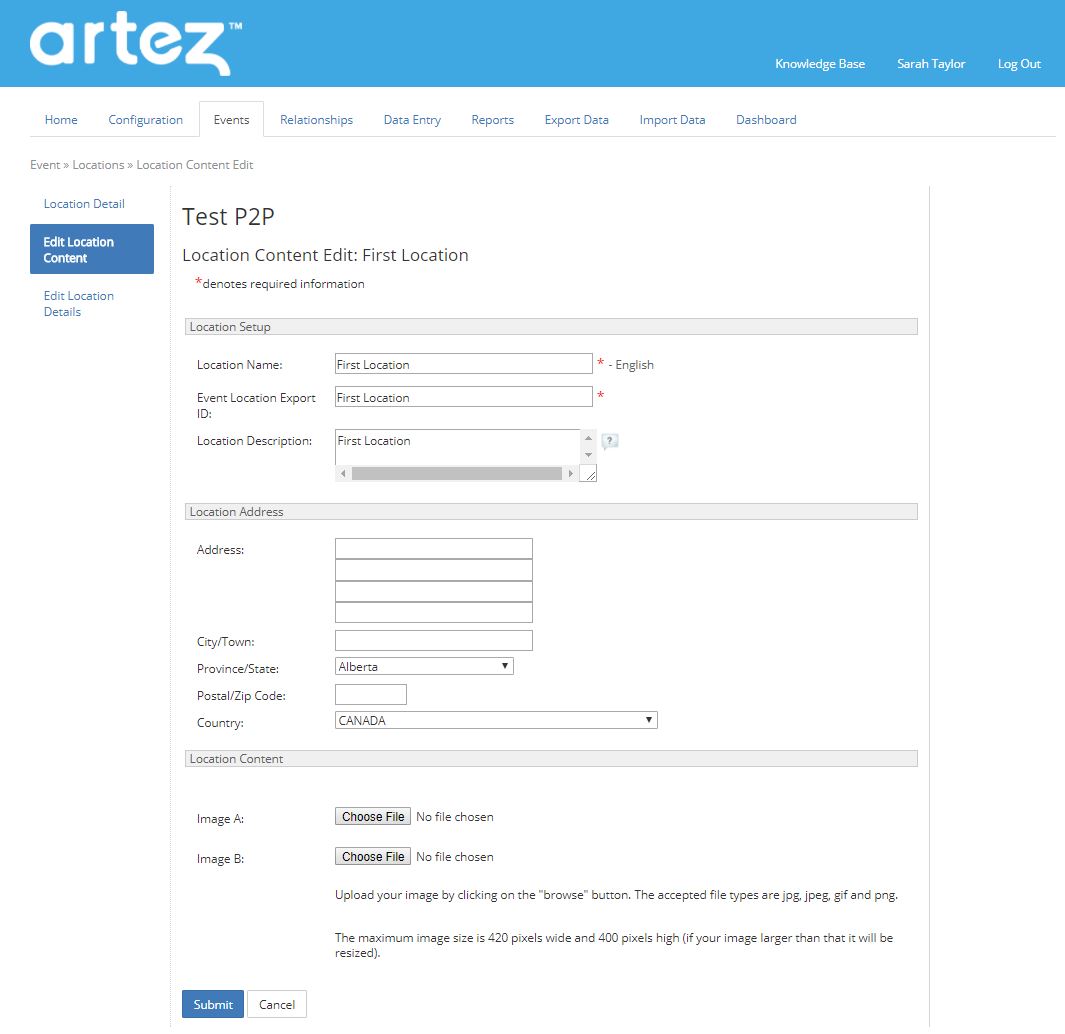The image size is (1065, 1034).
Task: Click the second Address line field
Action: tap(434, 570)
